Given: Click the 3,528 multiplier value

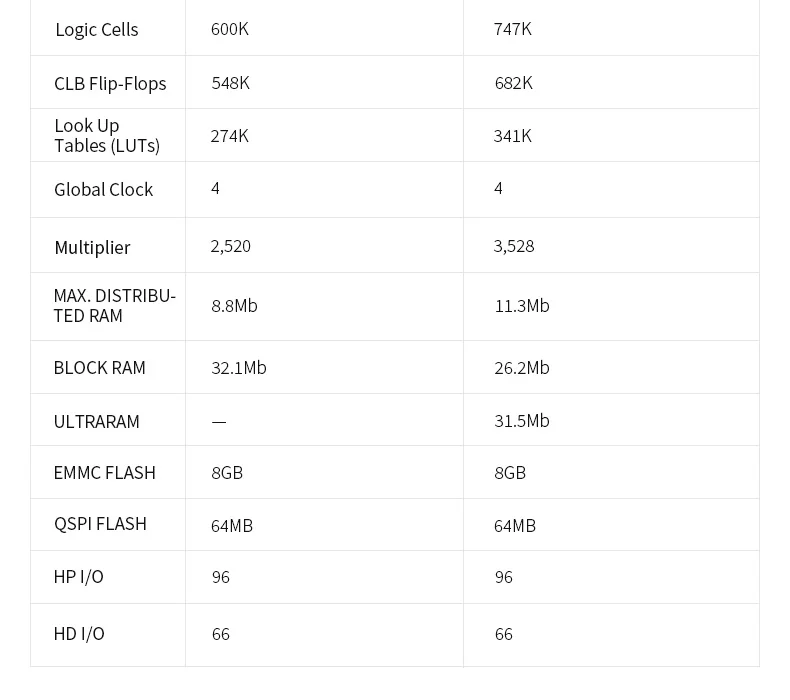Looking at the screenshot, I should point(514,246).
